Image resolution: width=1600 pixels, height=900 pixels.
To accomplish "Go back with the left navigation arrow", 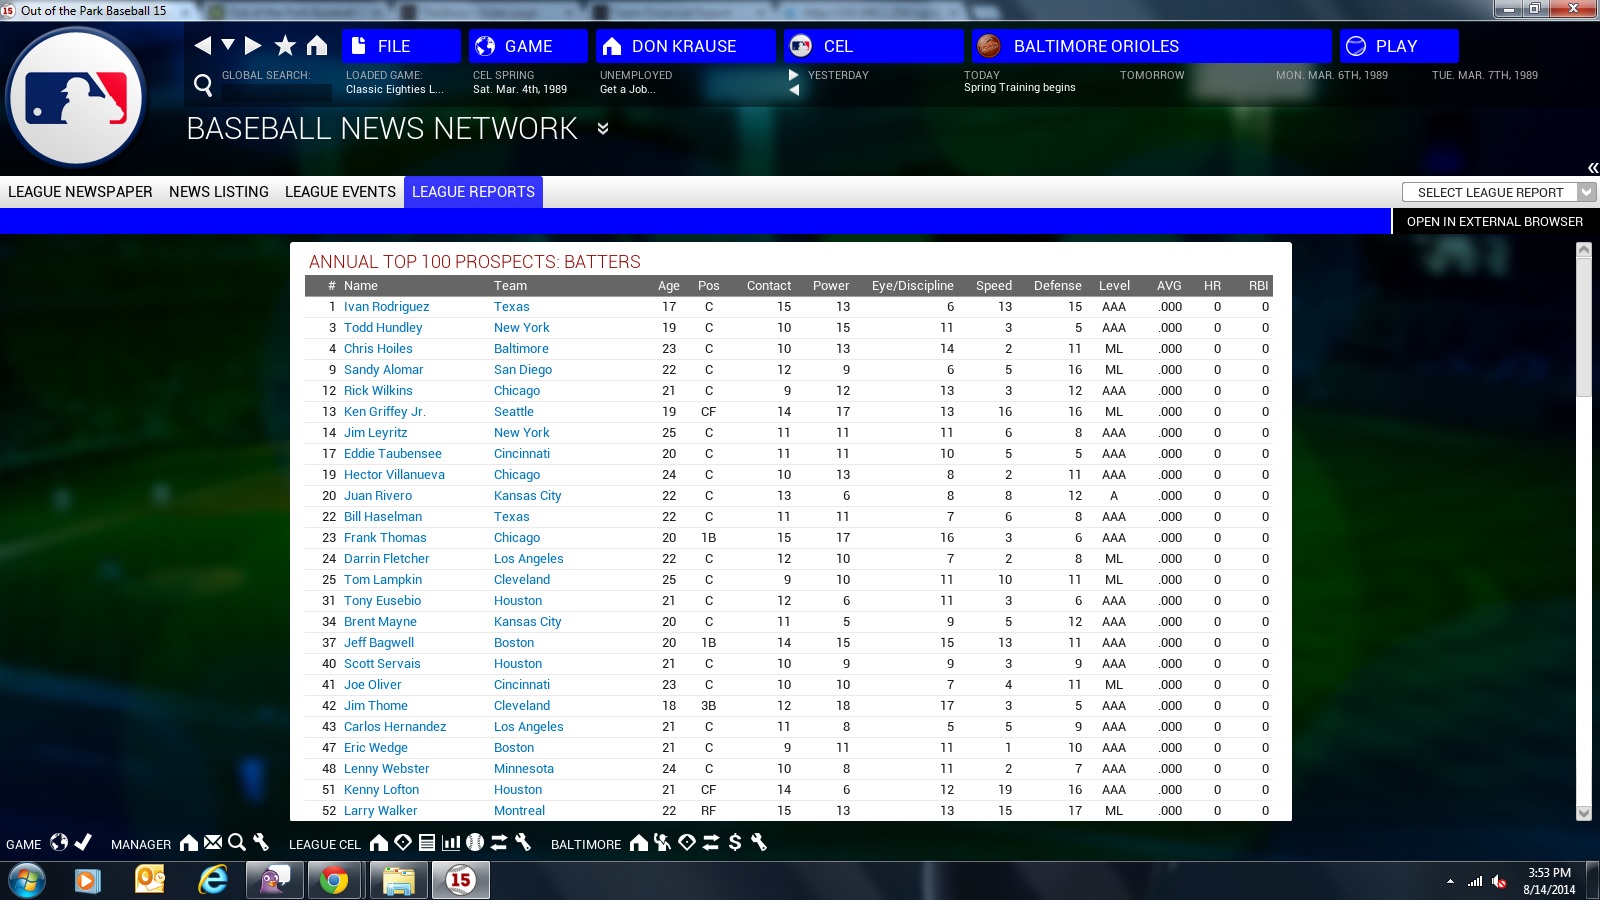I will click(202, 45).
